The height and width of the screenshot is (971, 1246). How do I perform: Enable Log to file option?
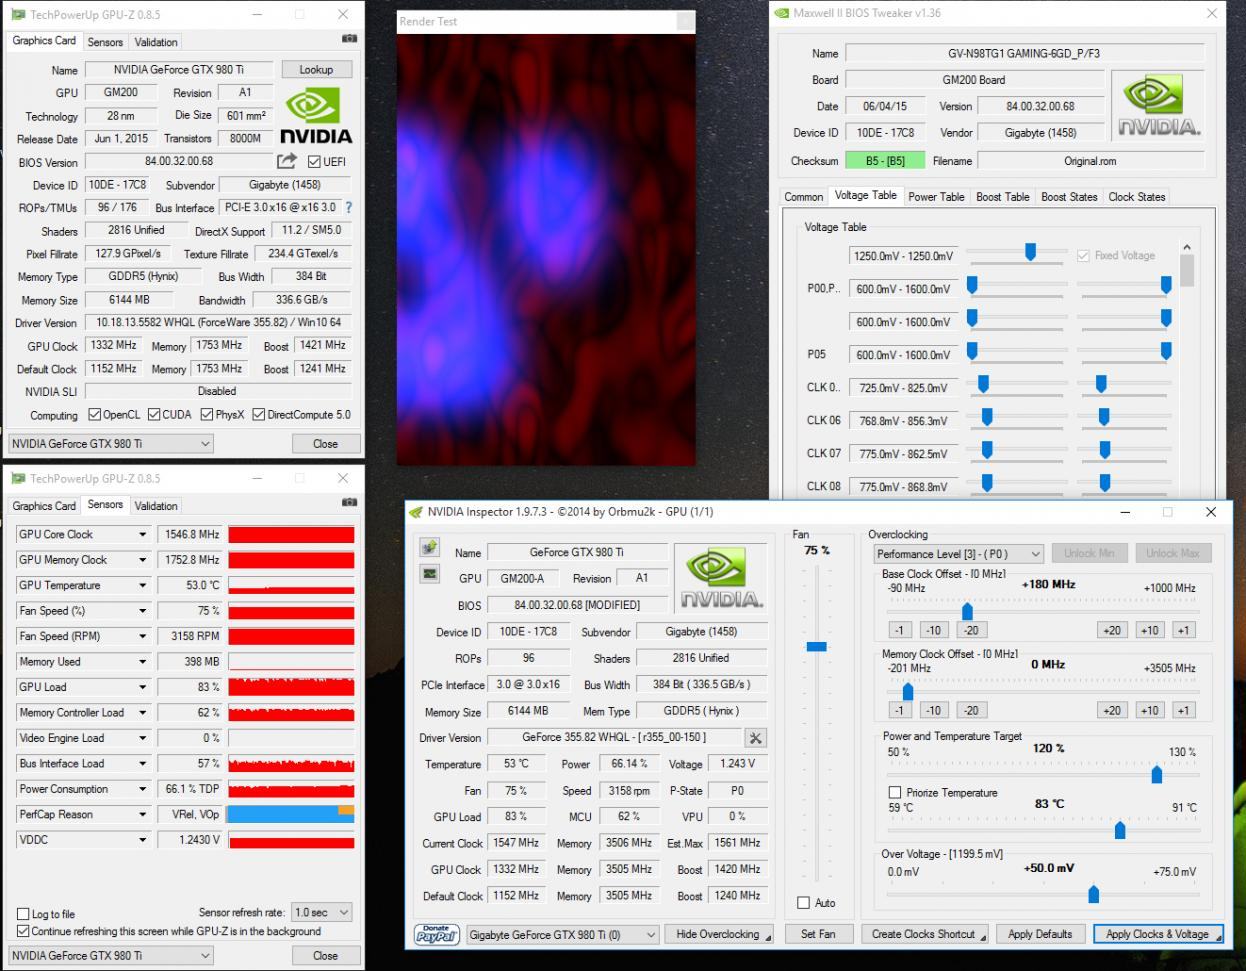click(x=23, y=914)
